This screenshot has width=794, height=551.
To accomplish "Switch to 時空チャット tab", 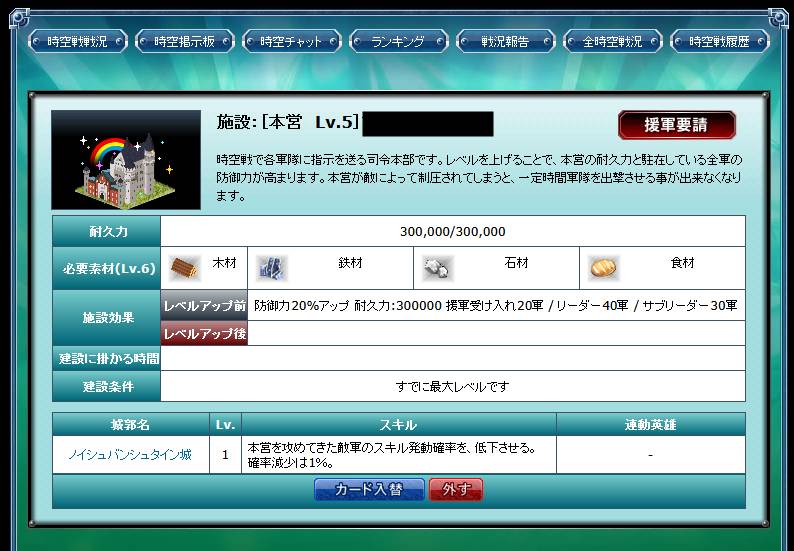I will 292,42.
